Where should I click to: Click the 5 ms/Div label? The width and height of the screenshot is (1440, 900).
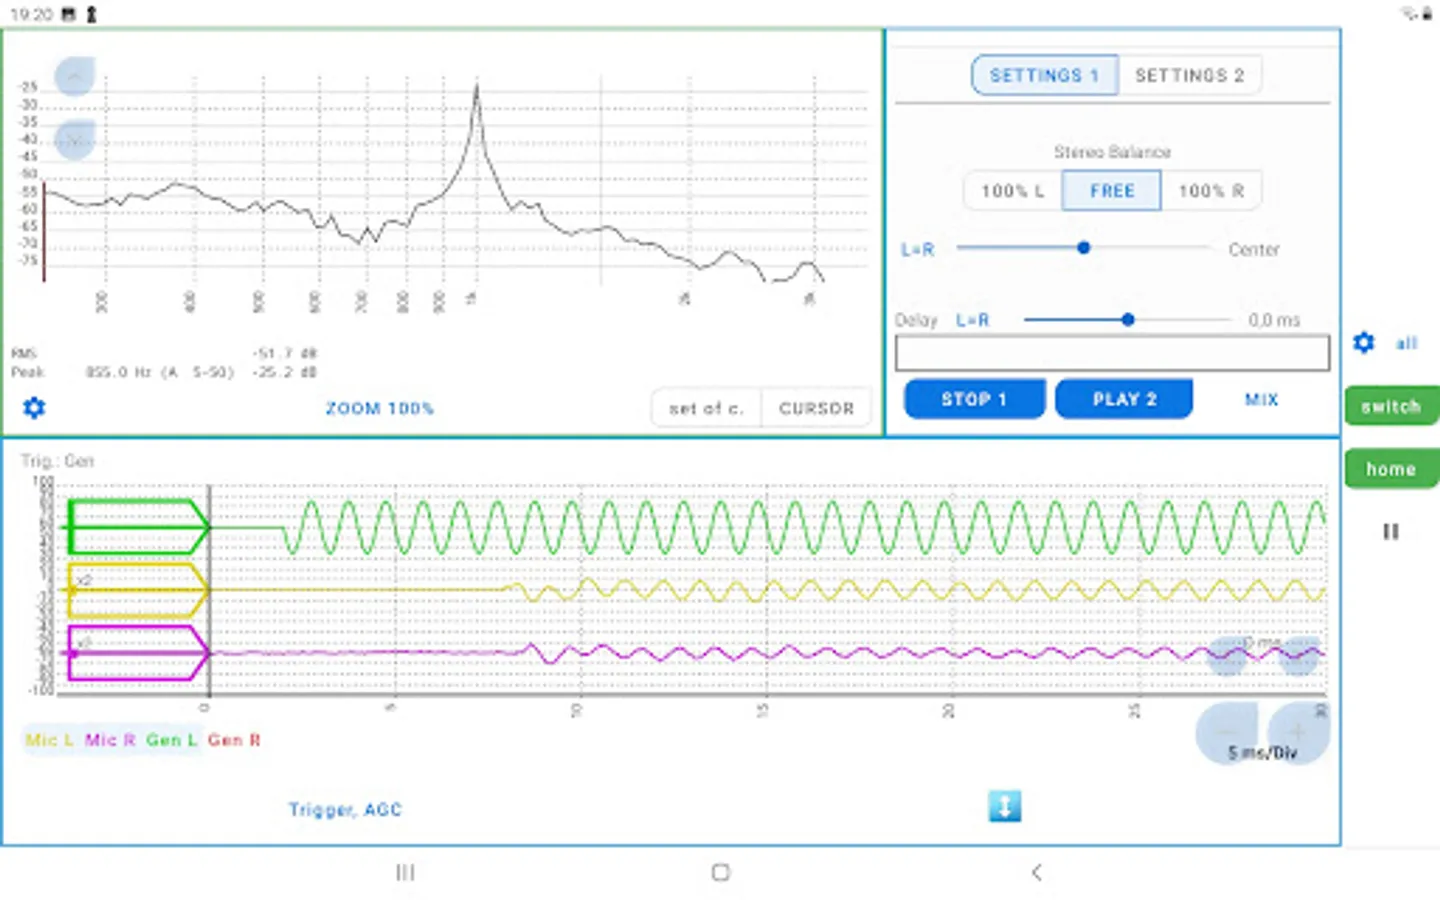[x=1262, y=753]
